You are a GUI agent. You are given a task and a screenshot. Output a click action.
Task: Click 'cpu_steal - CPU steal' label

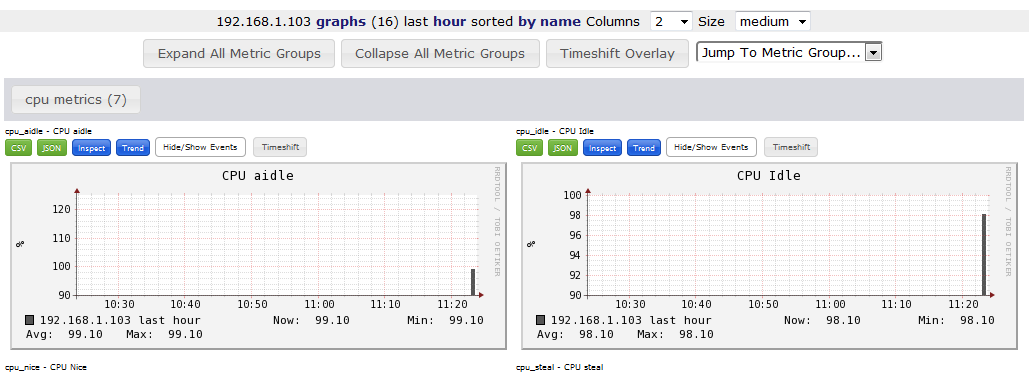click(559, 367)
